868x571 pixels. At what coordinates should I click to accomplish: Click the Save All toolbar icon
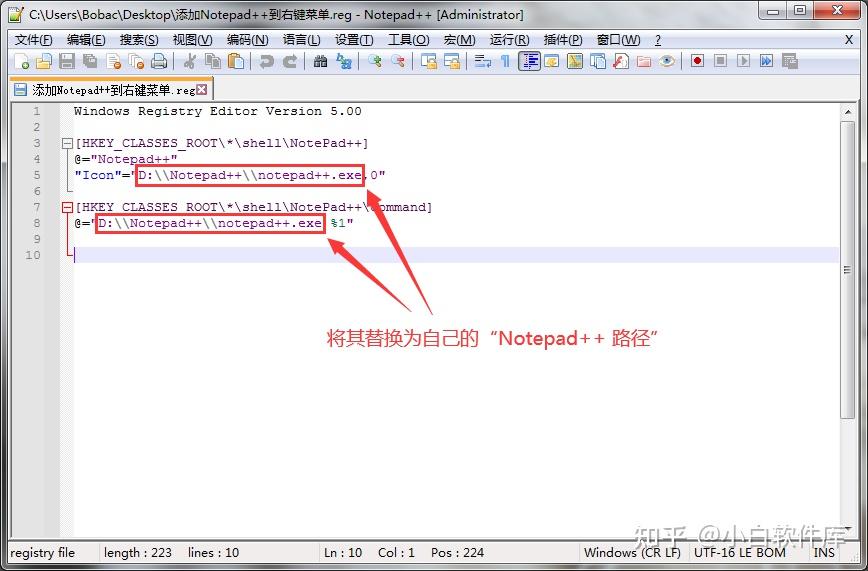[x=90, y=61]
